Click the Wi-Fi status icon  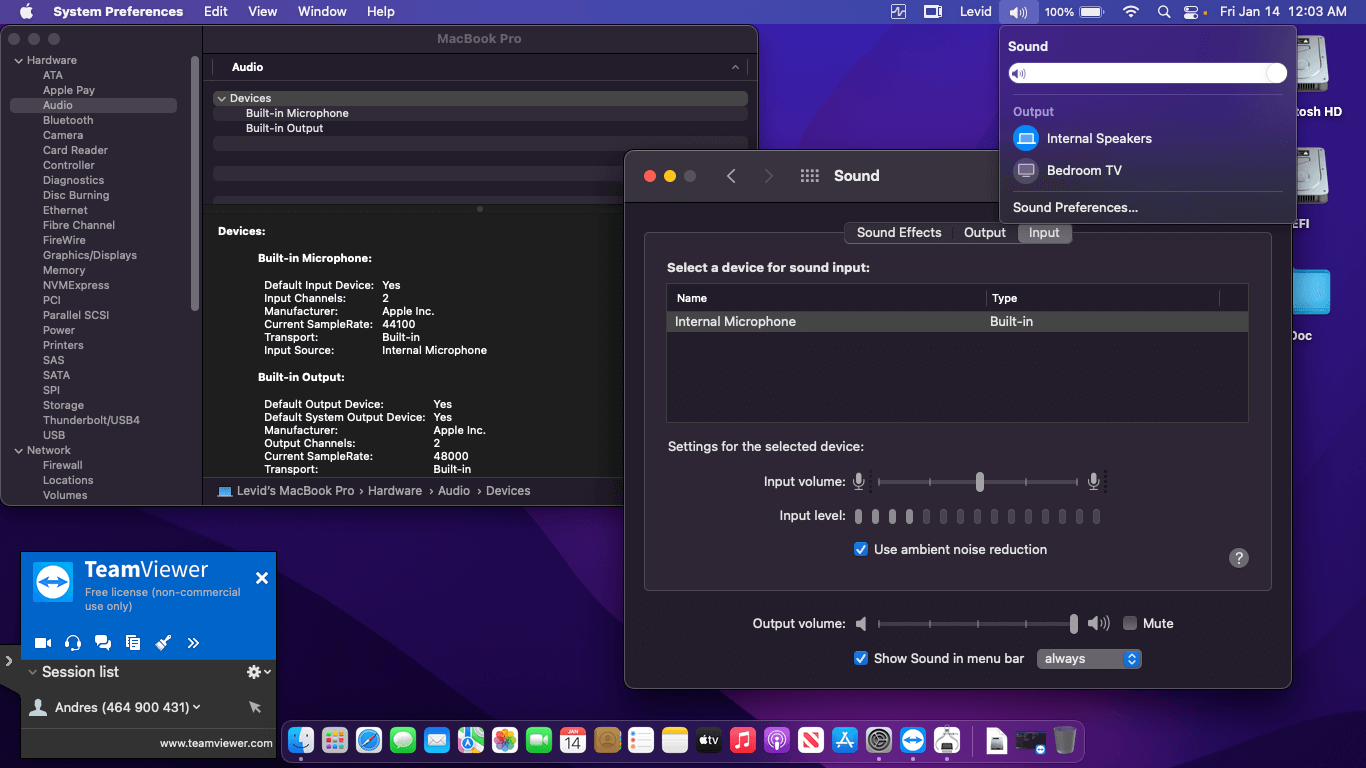pyautogui.click(x=1131, y=12)
